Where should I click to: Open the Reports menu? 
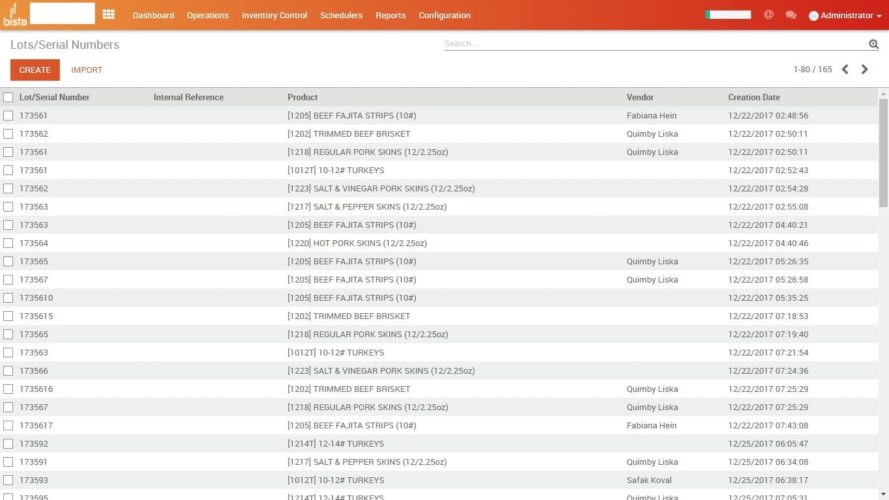[x=390, y=15]
